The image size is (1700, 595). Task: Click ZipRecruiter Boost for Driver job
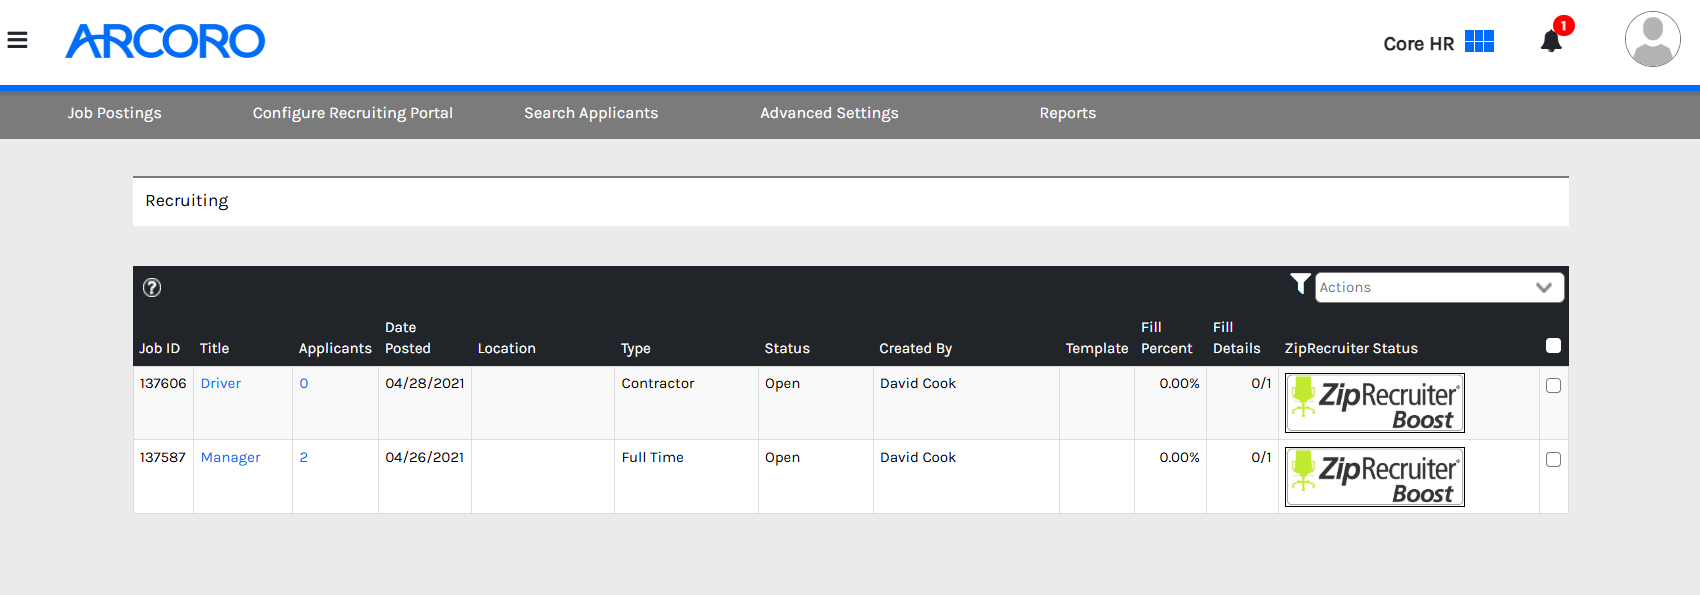click(x=1374, y=403)
